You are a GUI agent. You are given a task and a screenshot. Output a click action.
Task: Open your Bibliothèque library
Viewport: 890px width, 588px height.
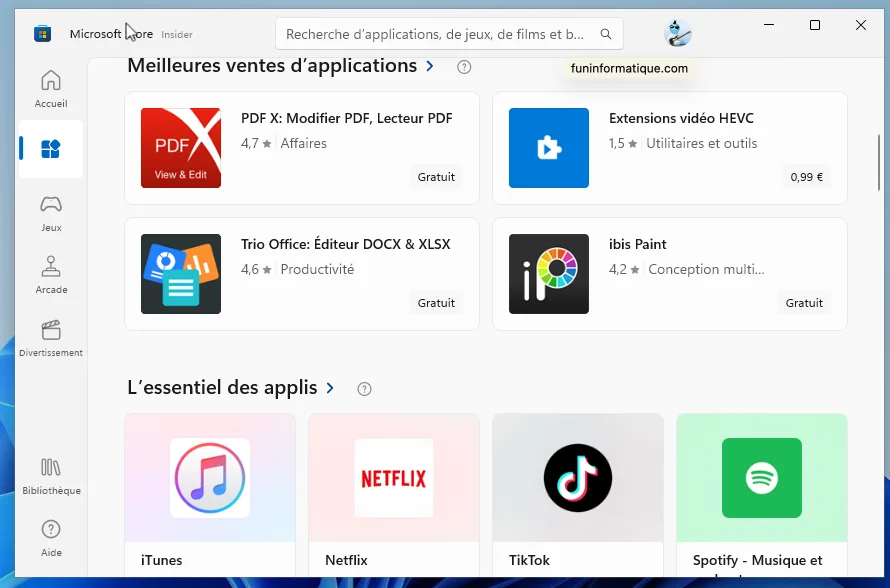pos(50,474)
